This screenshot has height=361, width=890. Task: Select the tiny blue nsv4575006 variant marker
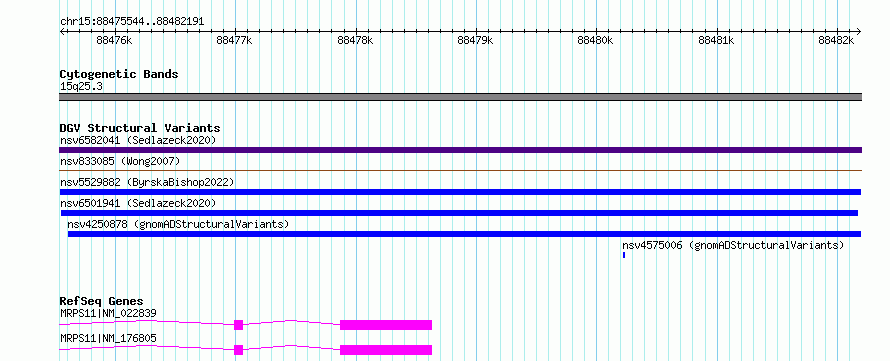pos(624,255)
